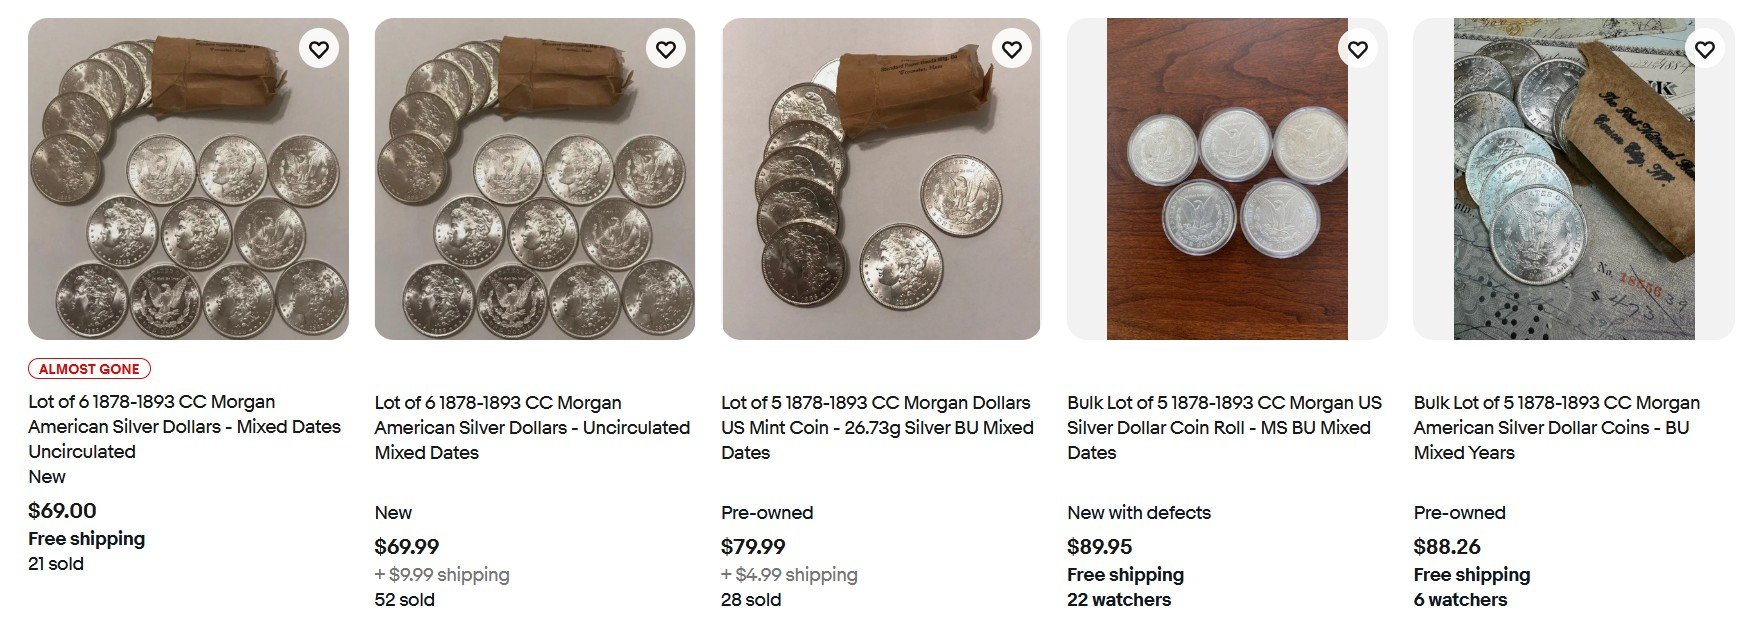
Task: Click the $69.00 price
Action: pos(62,511)
